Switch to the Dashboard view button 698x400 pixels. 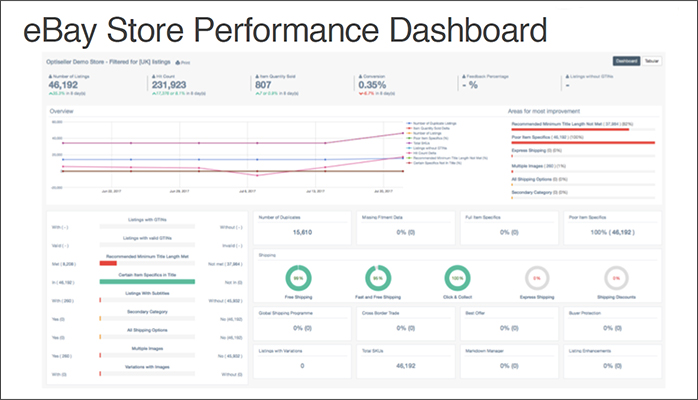point(626,61)
